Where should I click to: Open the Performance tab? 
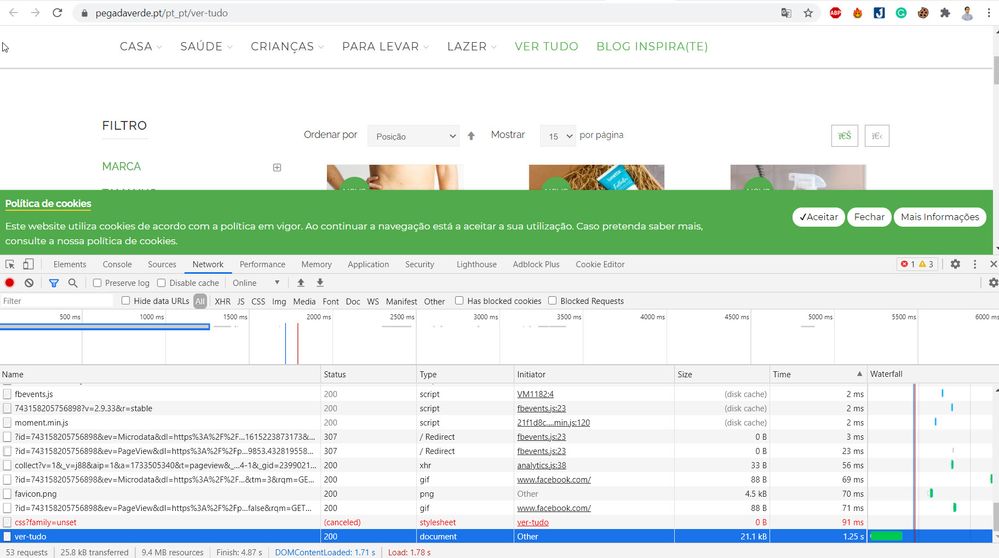[x=262, y=264]
